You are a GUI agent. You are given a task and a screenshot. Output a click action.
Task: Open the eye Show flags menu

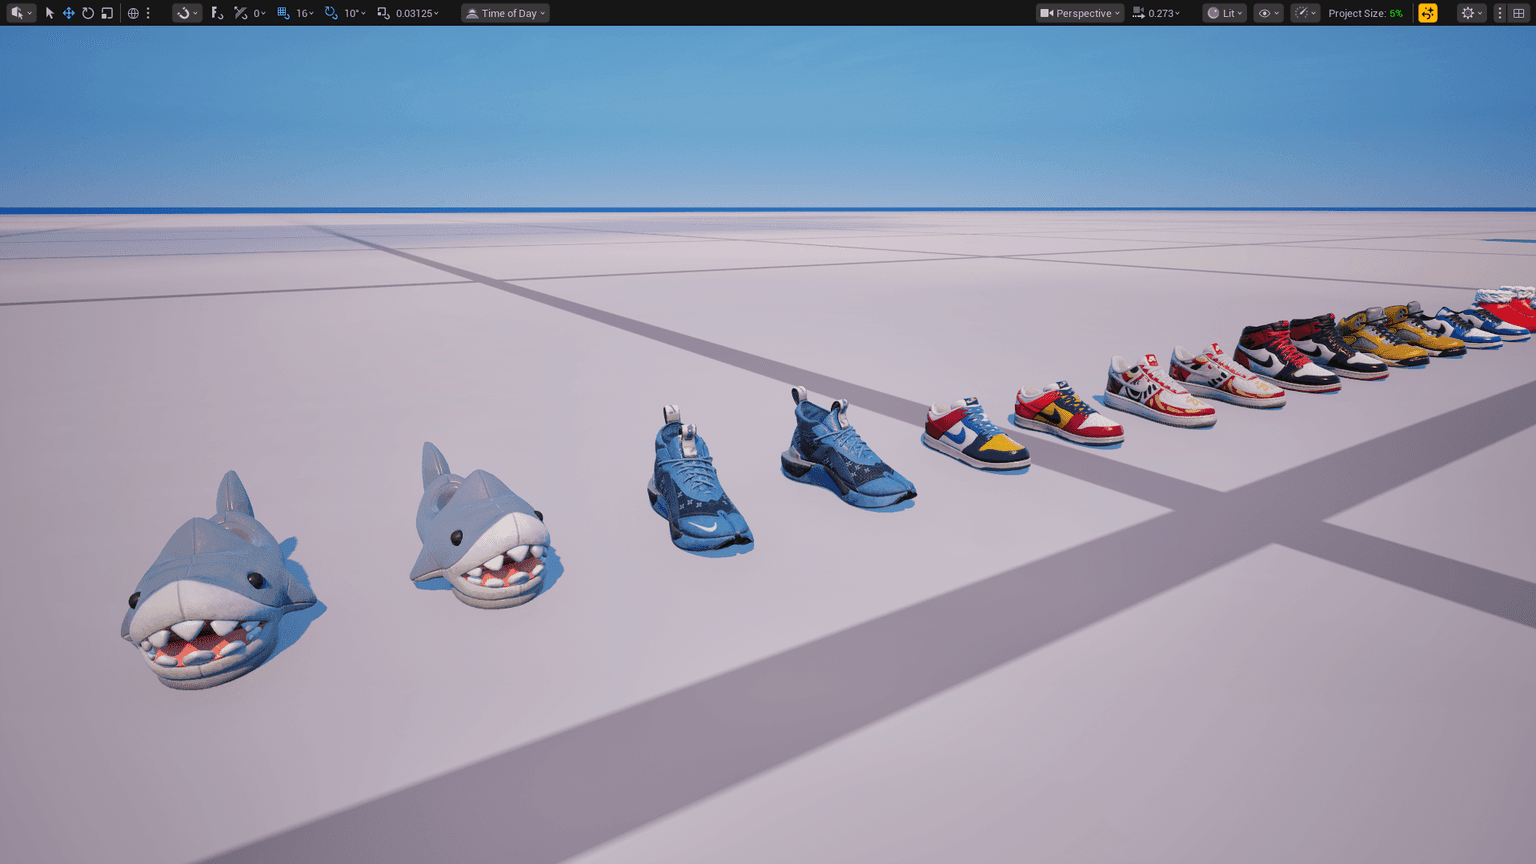click(x=1268, y=13)
